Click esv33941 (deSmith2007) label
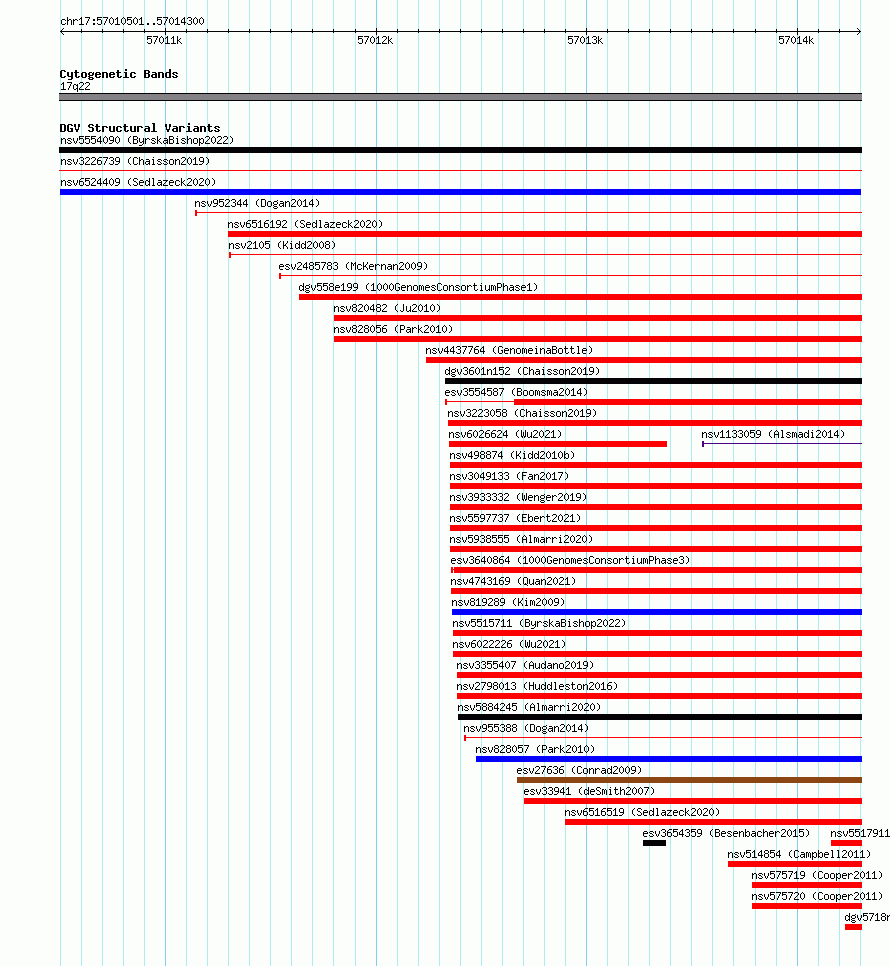Viewport: 890px width, 966px height. pyautogui.click(x=589, y=790)
